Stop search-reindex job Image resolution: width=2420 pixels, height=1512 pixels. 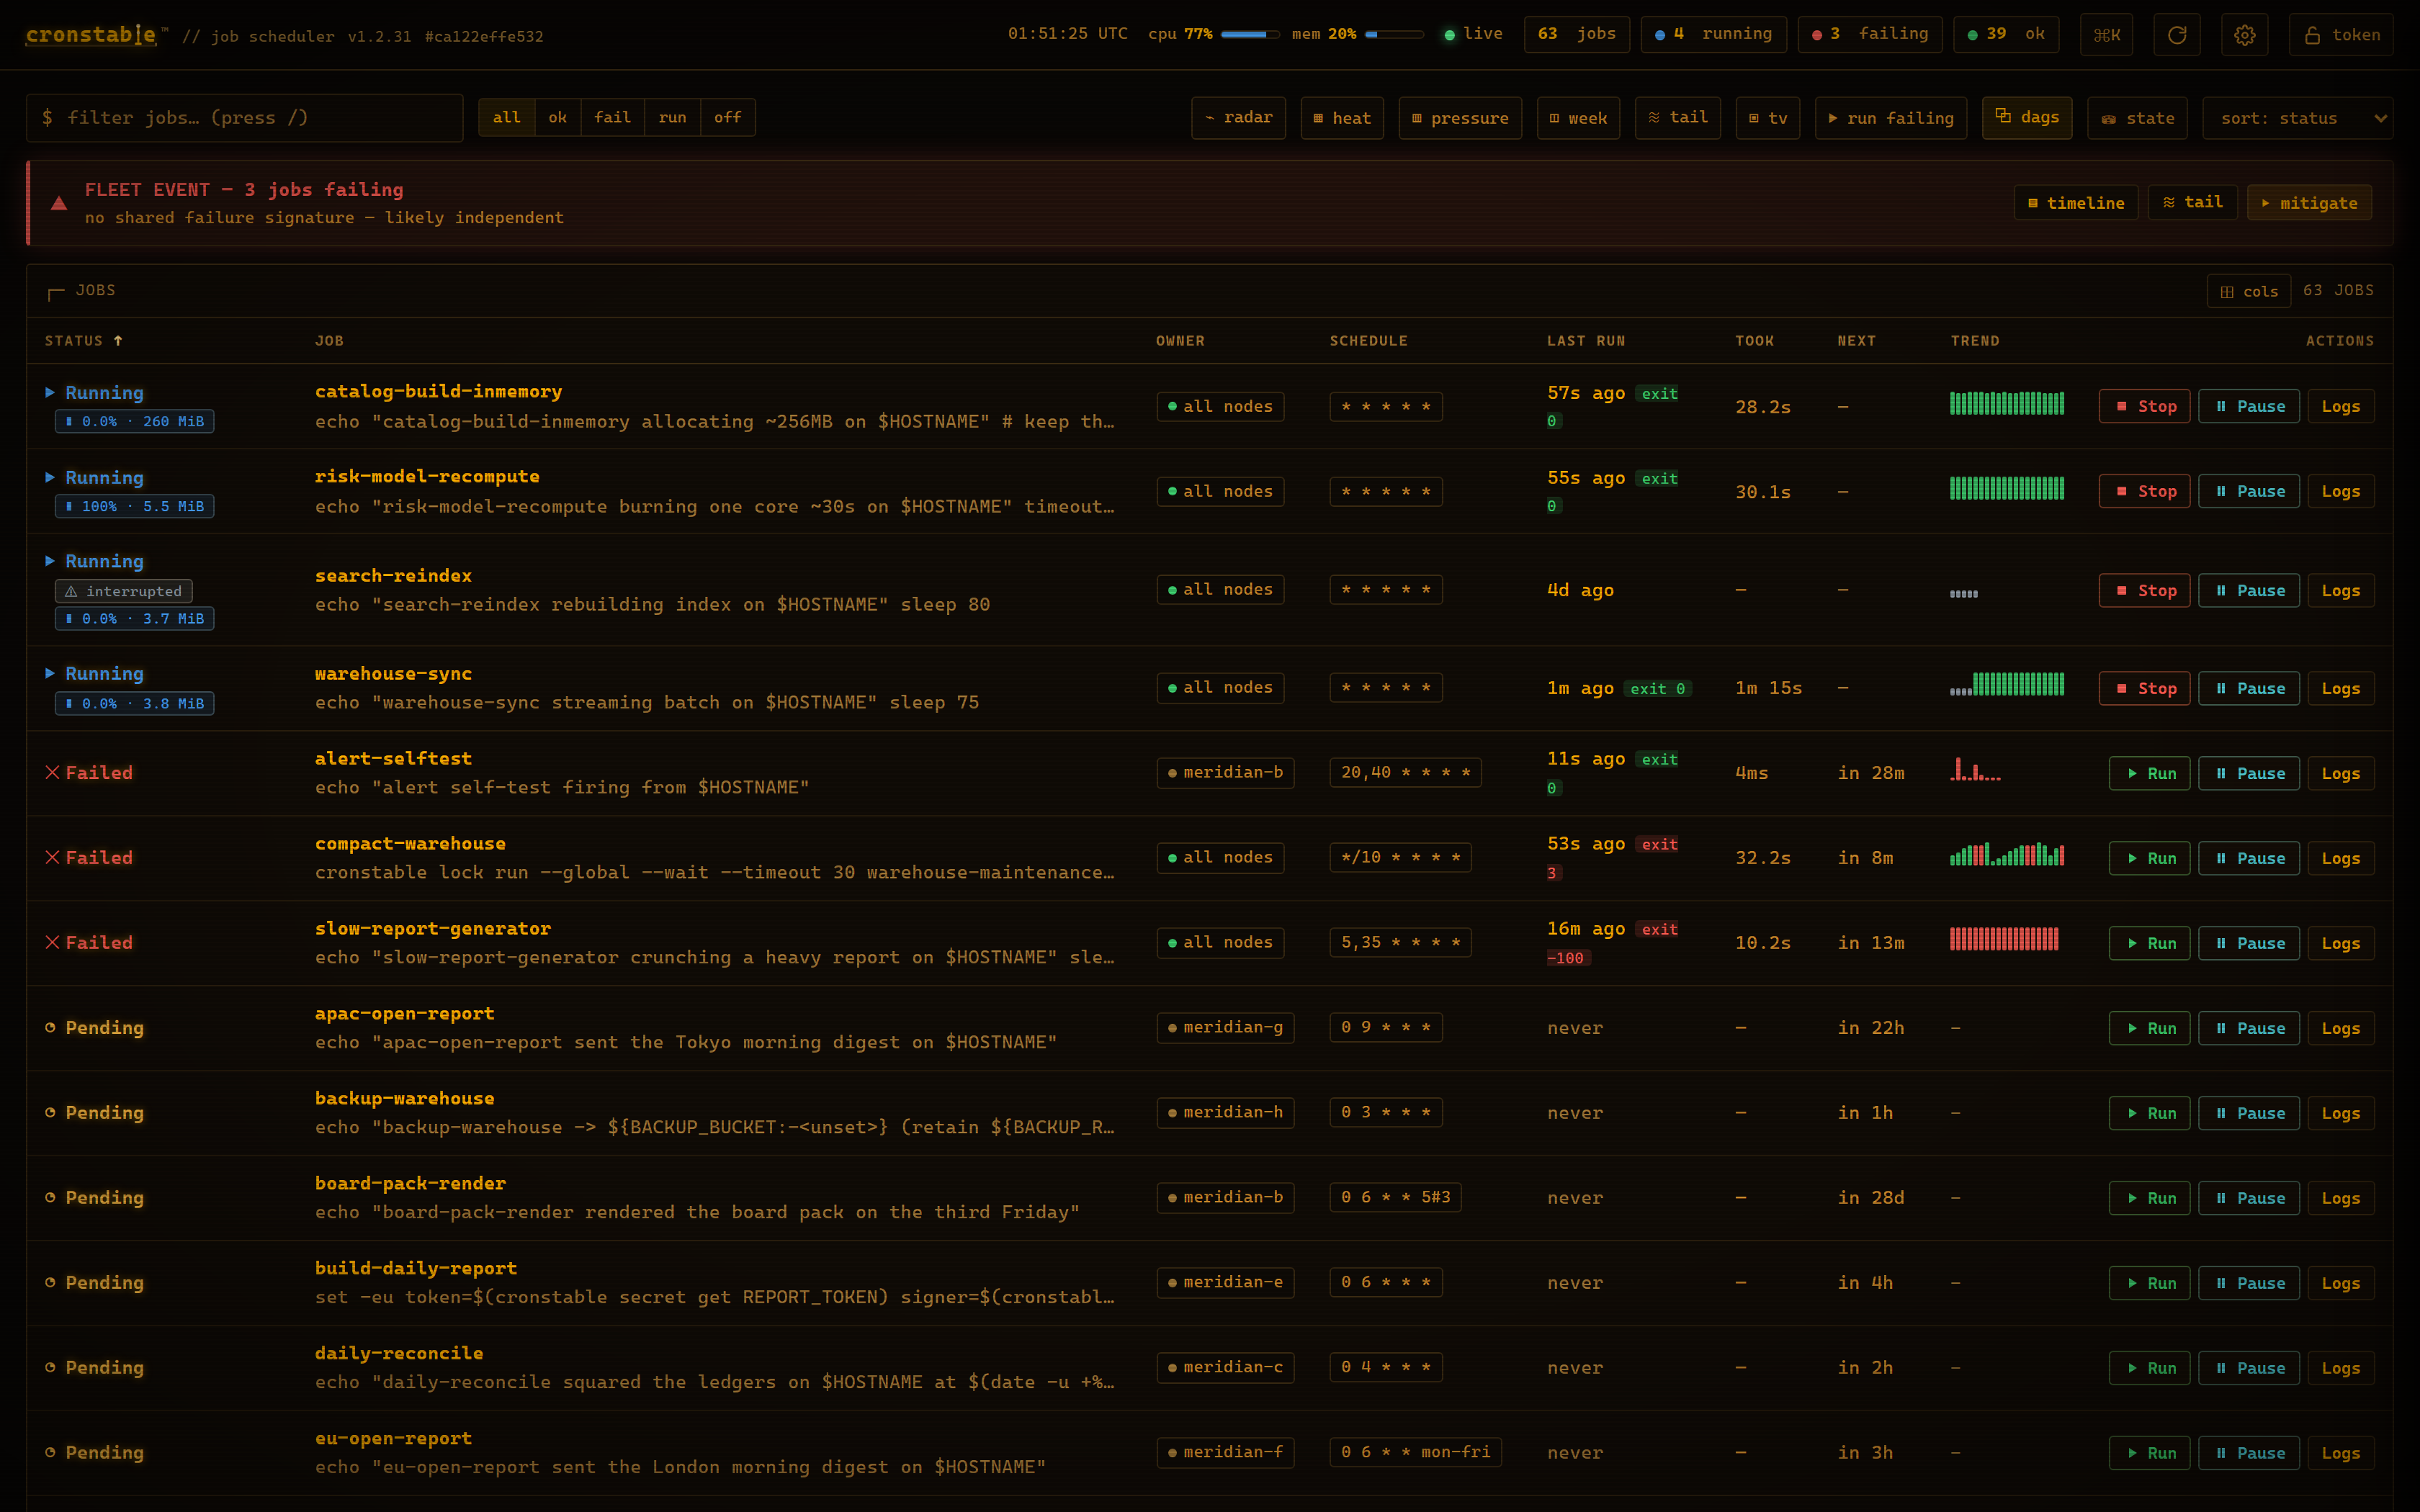[x=2145, y=591]
